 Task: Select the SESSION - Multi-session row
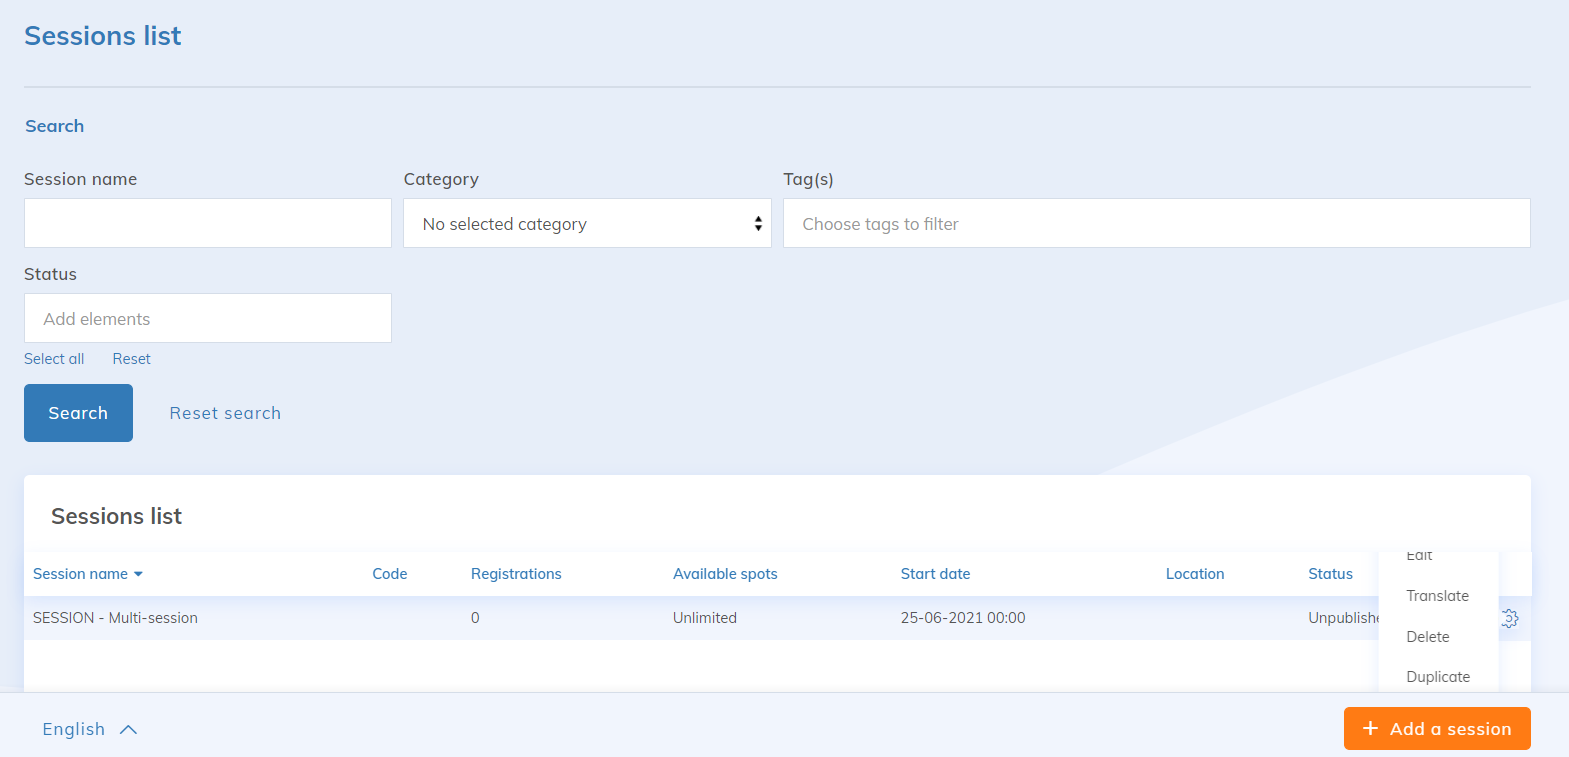[x=115, y=618]
